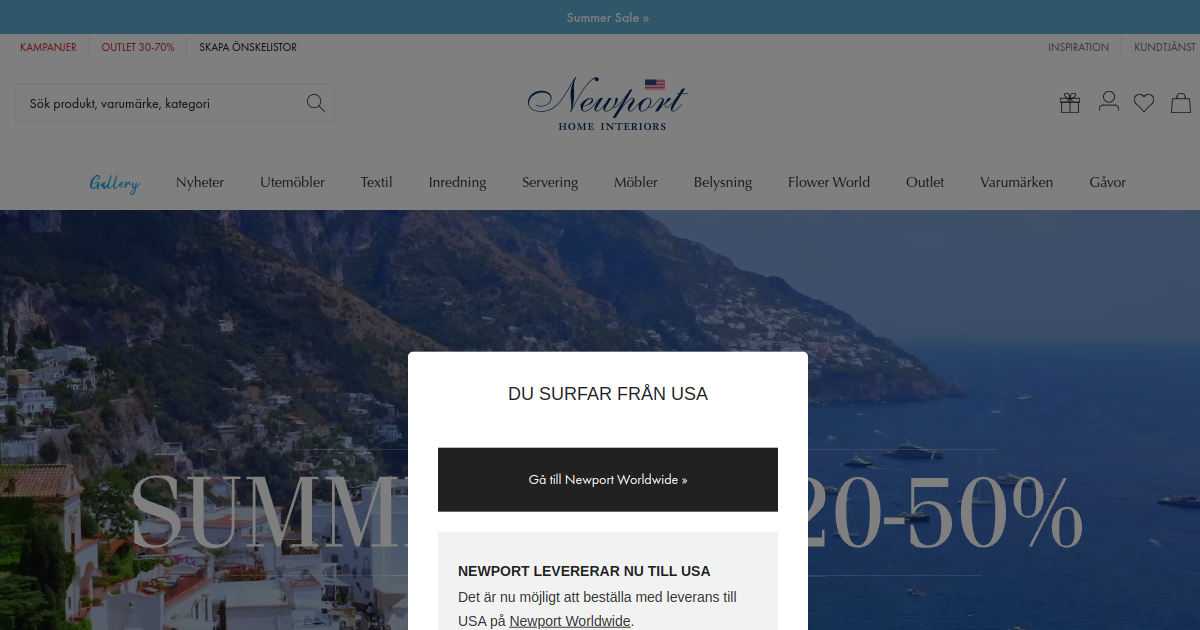Open the Inspiration link

click(x=1078, y=47)
